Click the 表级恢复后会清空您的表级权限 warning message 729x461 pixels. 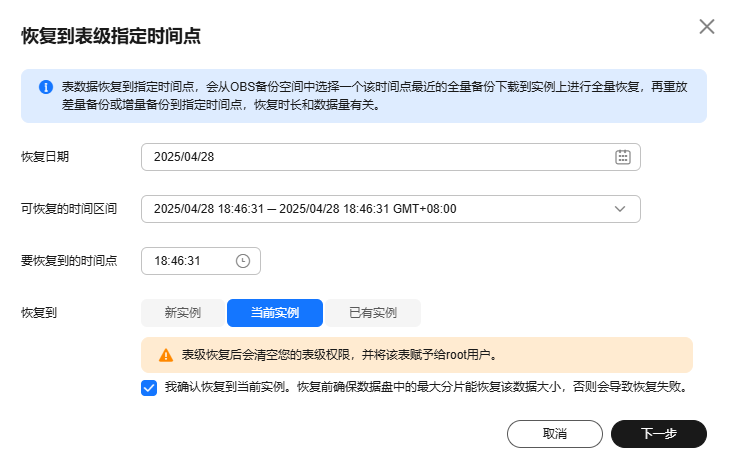(x=339, y=356)
